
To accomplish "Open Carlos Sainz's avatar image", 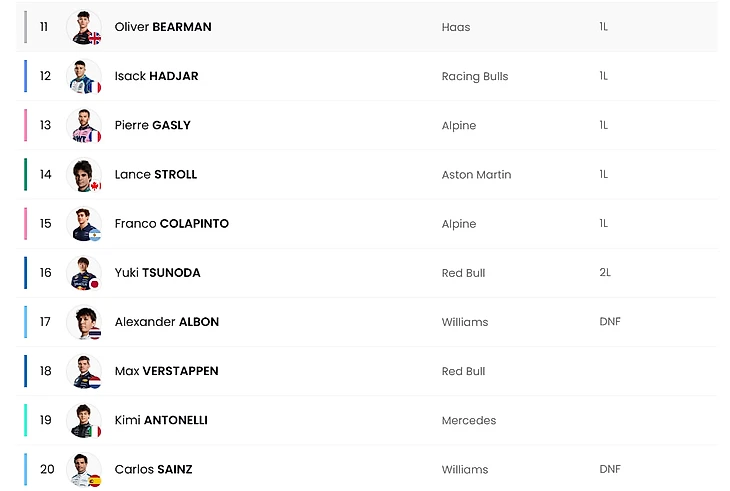I will click(84, 469).
